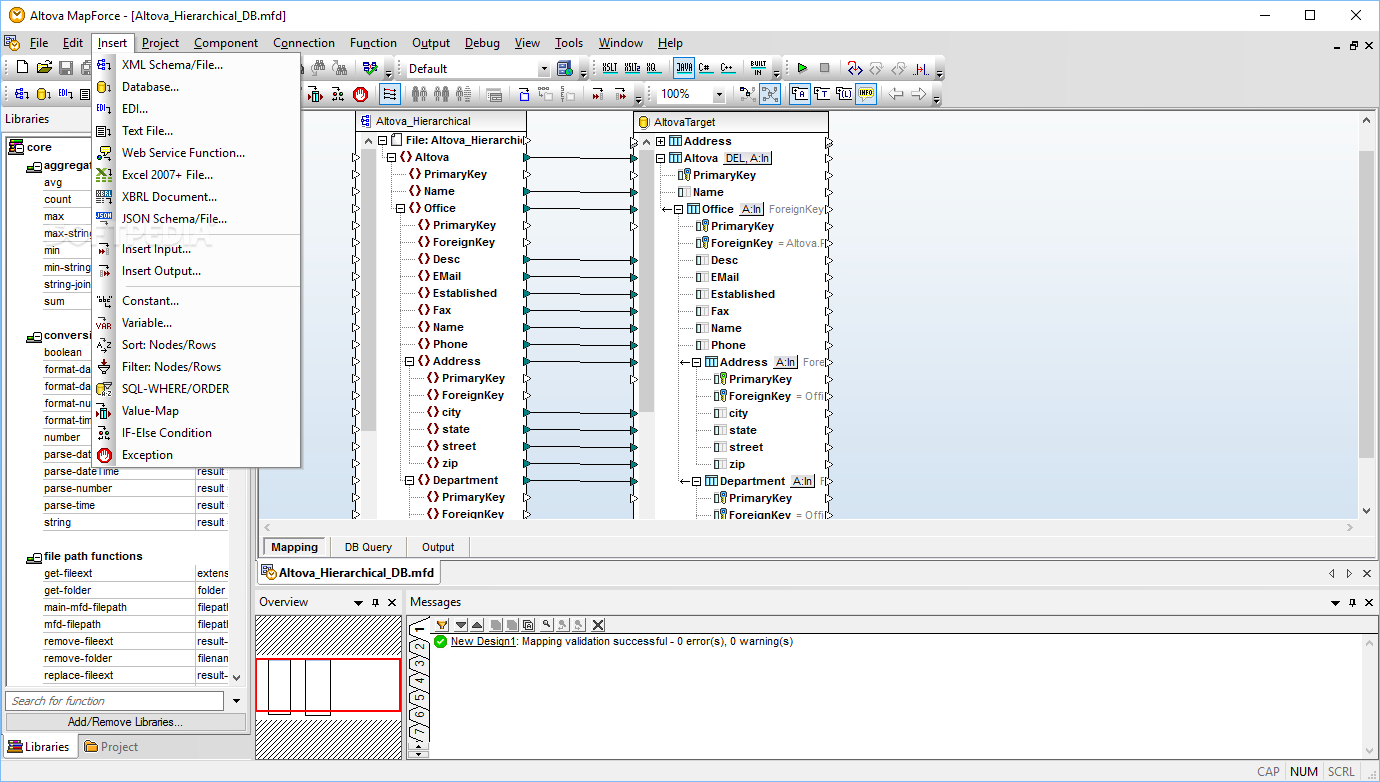Select C# transformation language button
The width and height of the screenshot is (1380, 782).
tap(704, 68)
